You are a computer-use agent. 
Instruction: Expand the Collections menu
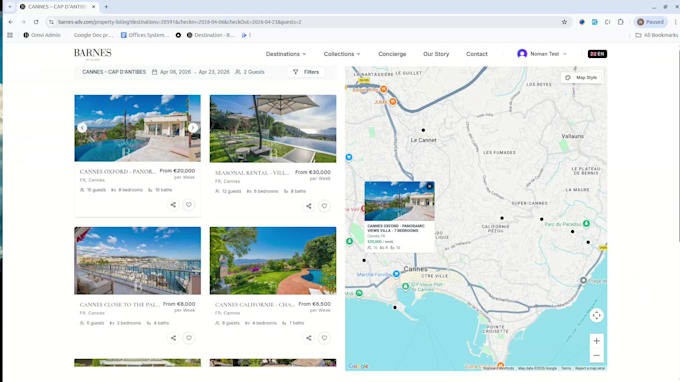342,54
